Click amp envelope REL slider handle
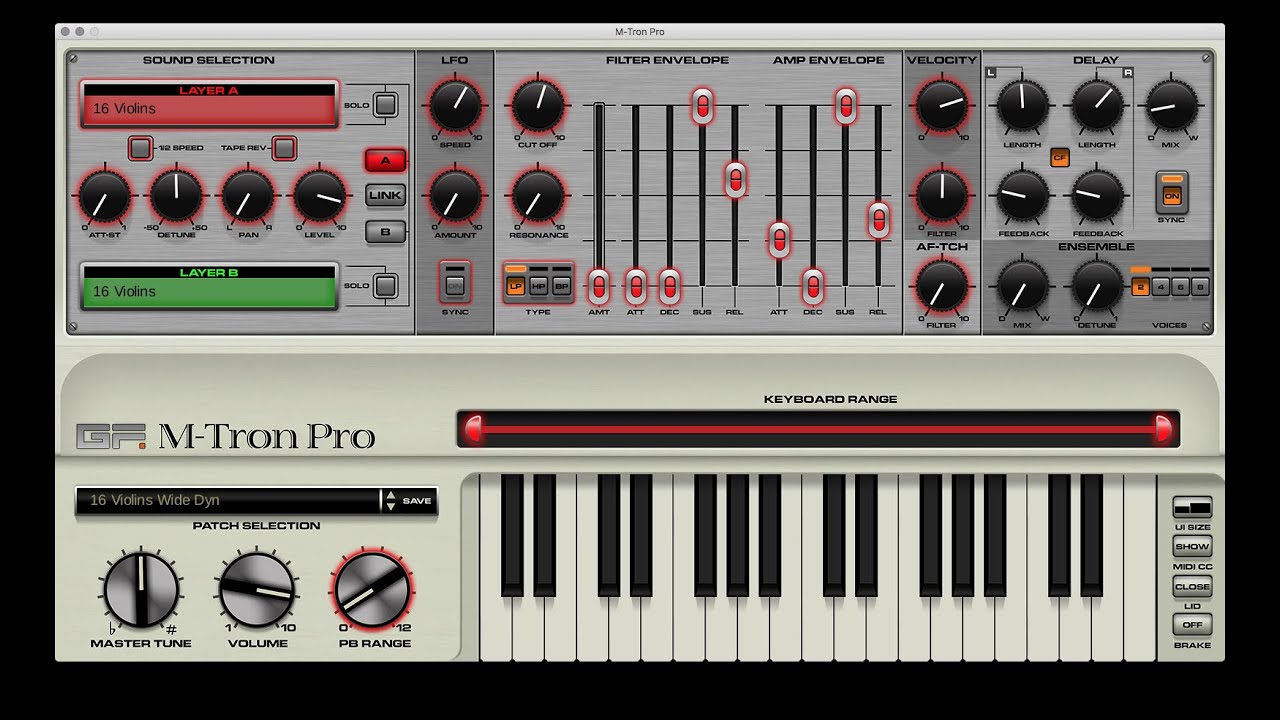Image resolution: width=1280 pixels, height=720 pixels. pos(879,220)
